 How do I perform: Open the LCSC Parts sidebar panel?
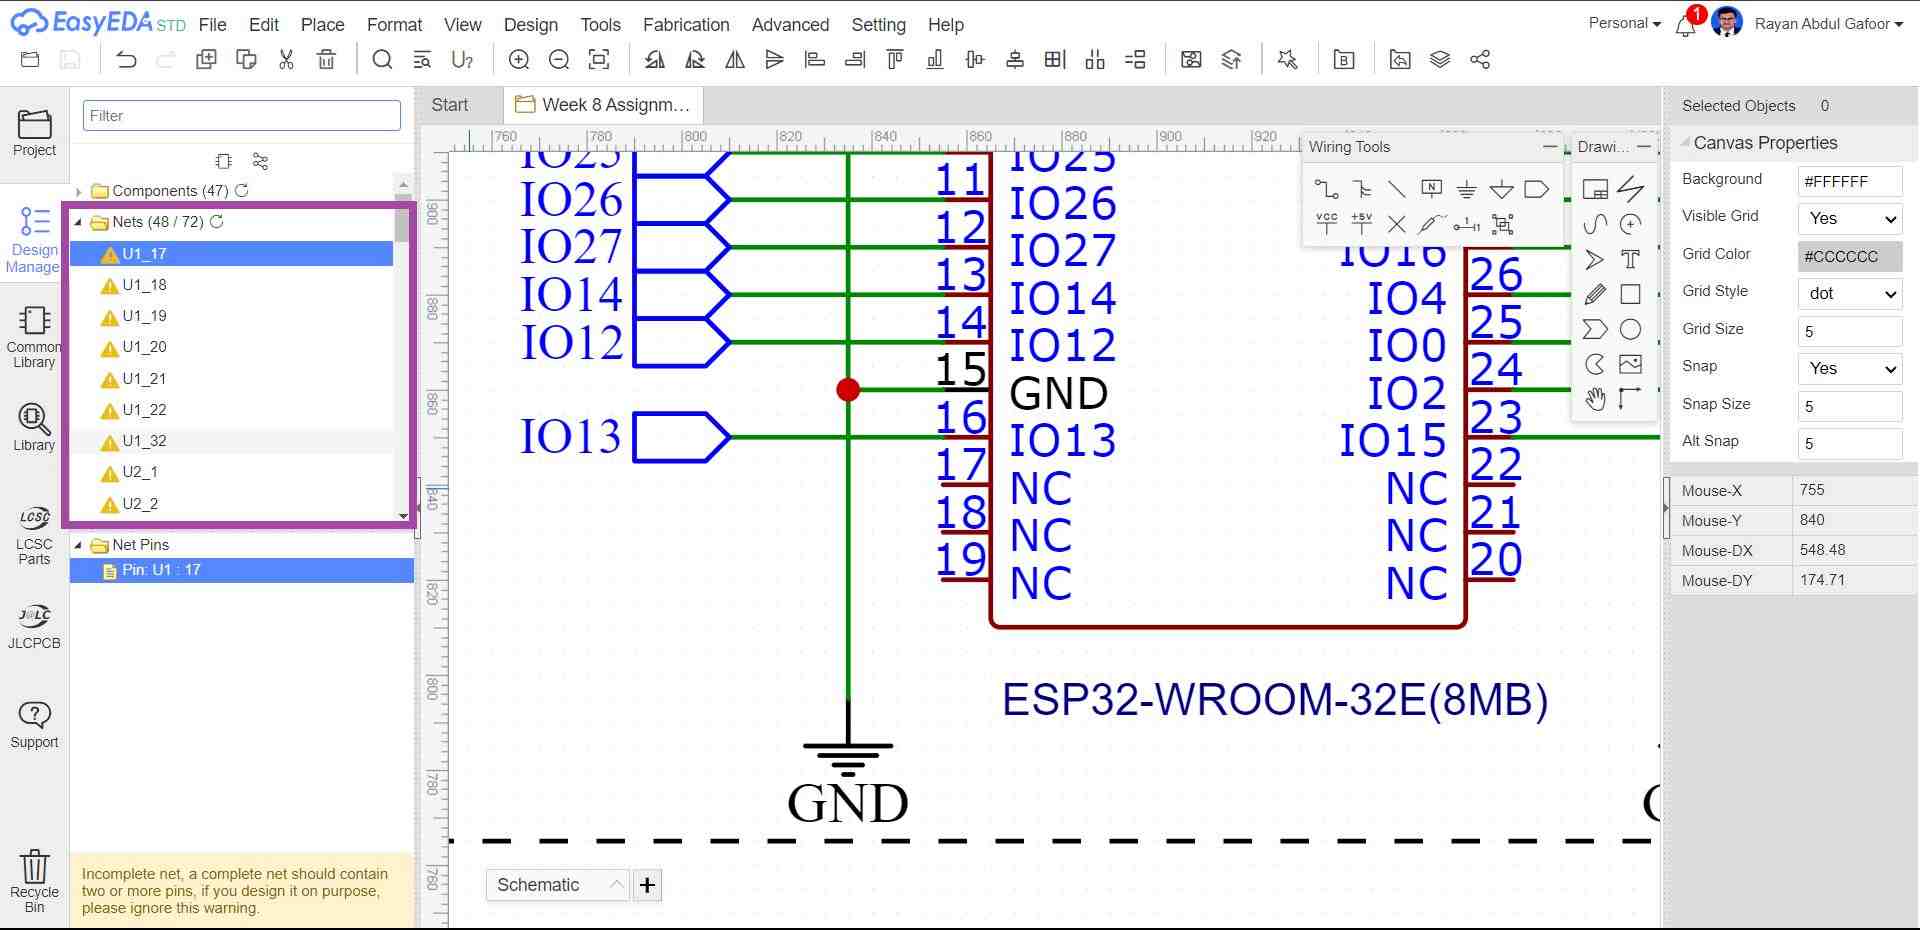[x=34, y=536]
